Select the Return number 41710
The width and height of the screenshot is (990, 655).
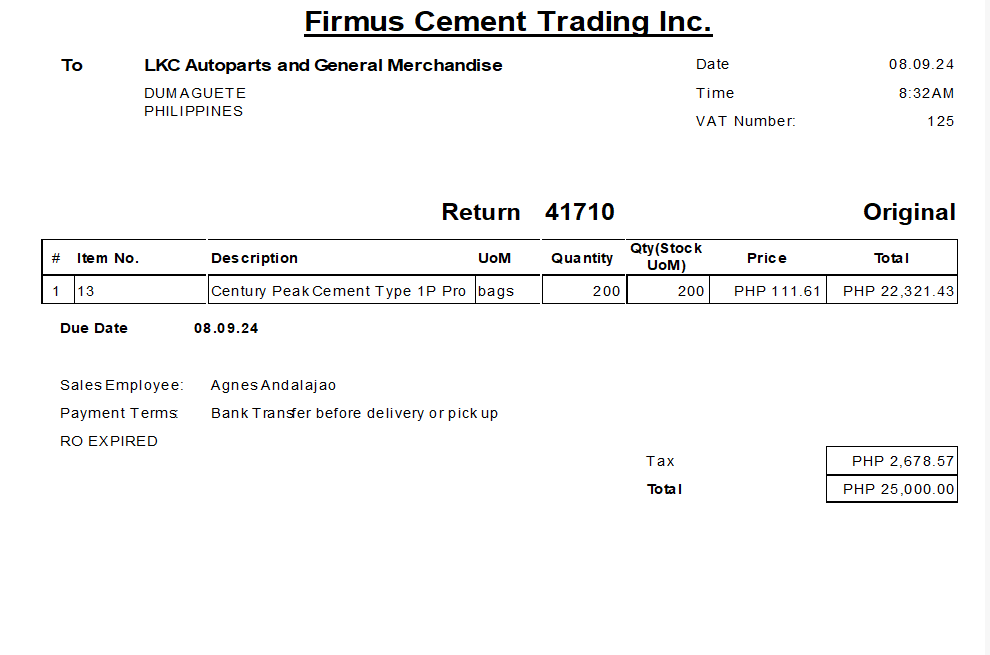click(x=580, y=212)
